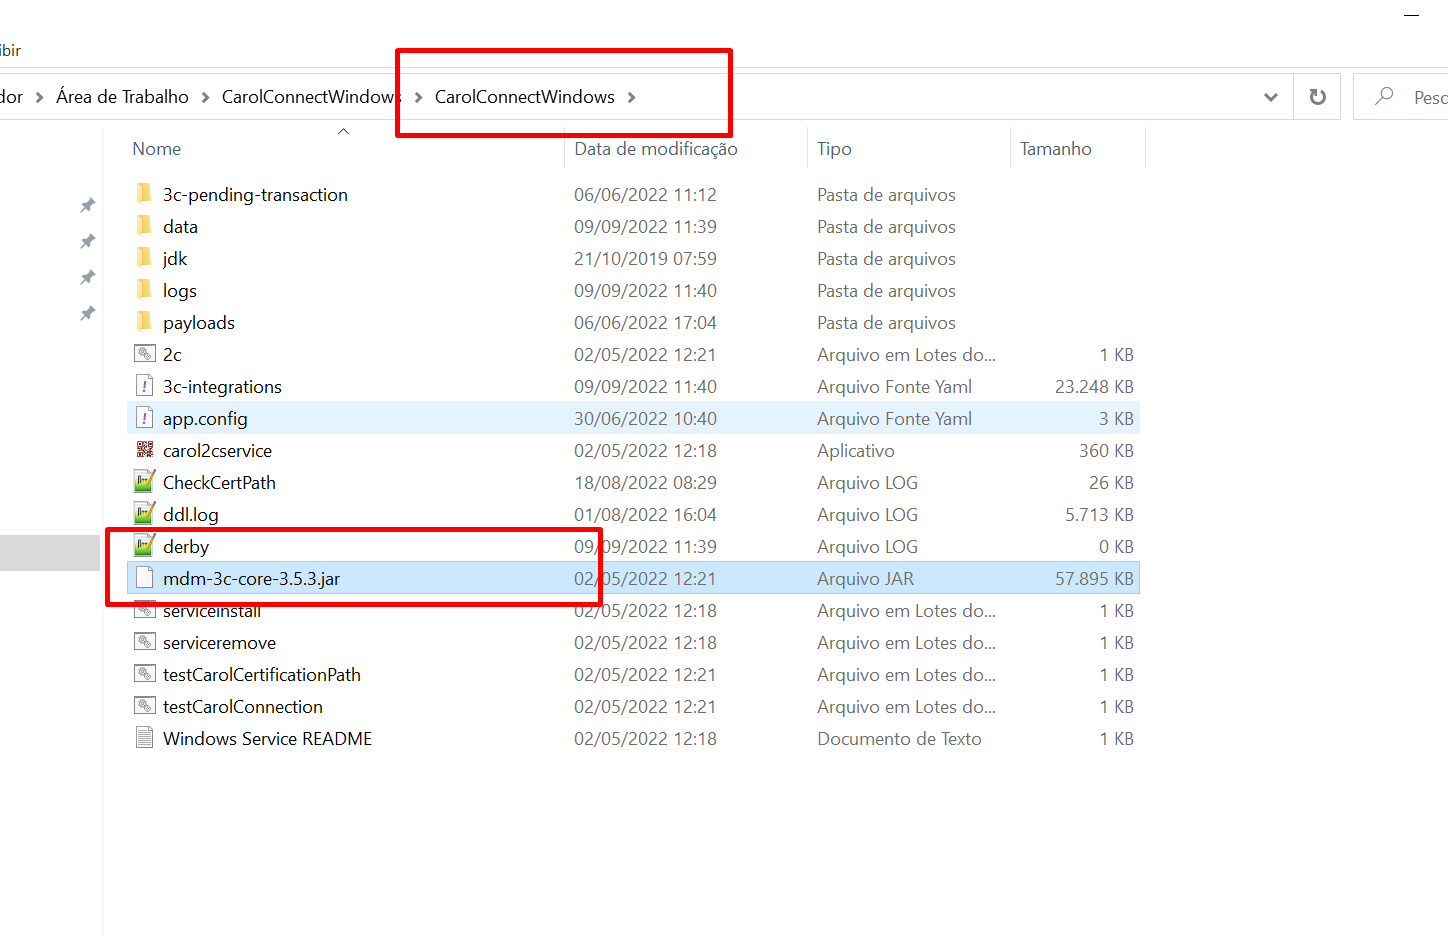Click the 23.248 KB size value

click(x=1094, y=387)
